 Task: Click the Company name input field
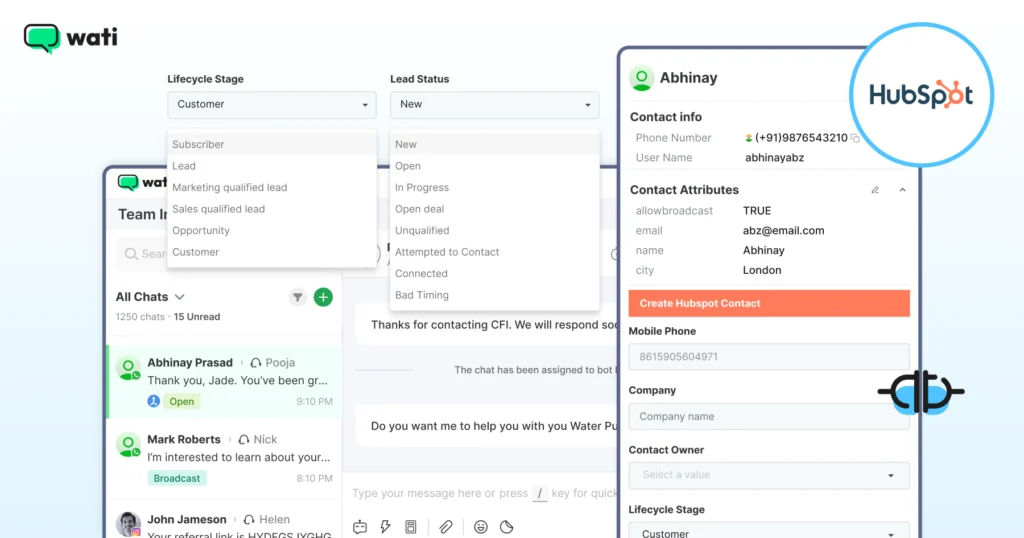769,417
